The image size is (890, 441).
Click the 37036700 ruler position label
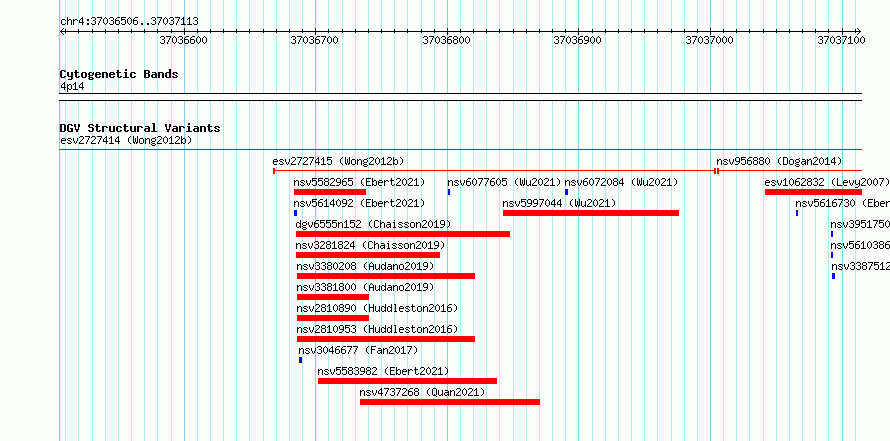pyautogui.click(x=314, y=40)
